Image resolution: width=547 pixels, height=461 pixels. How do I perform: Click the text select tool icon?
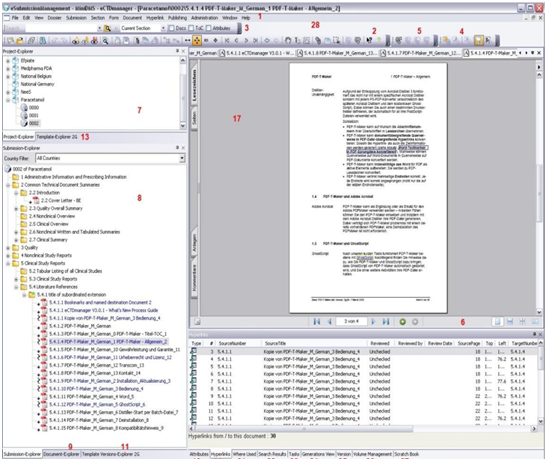(297, 40)
